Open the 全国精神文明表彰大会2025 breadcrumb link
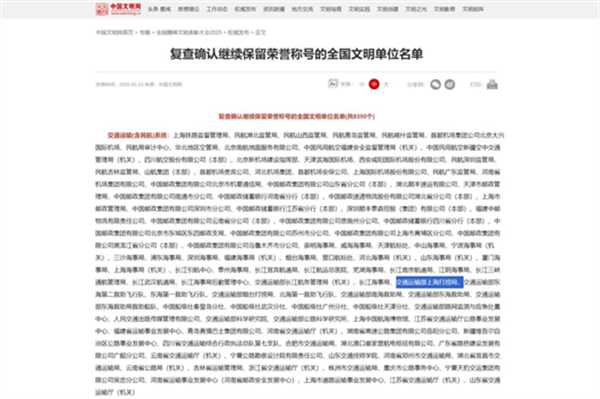 tap(189, 33)
